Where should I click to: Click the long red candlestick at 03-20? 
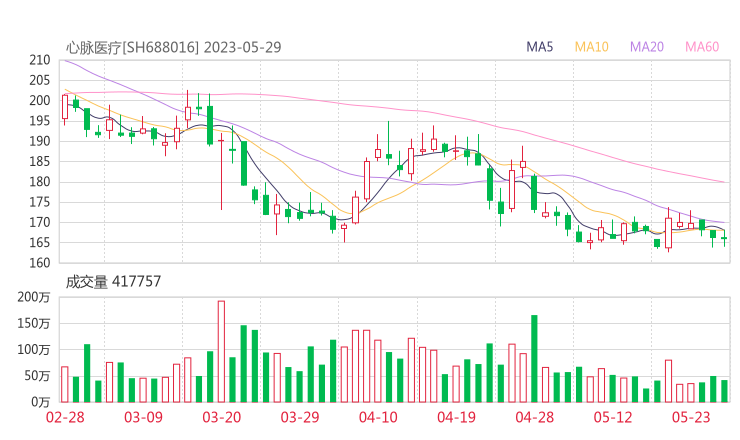point(221,170)
